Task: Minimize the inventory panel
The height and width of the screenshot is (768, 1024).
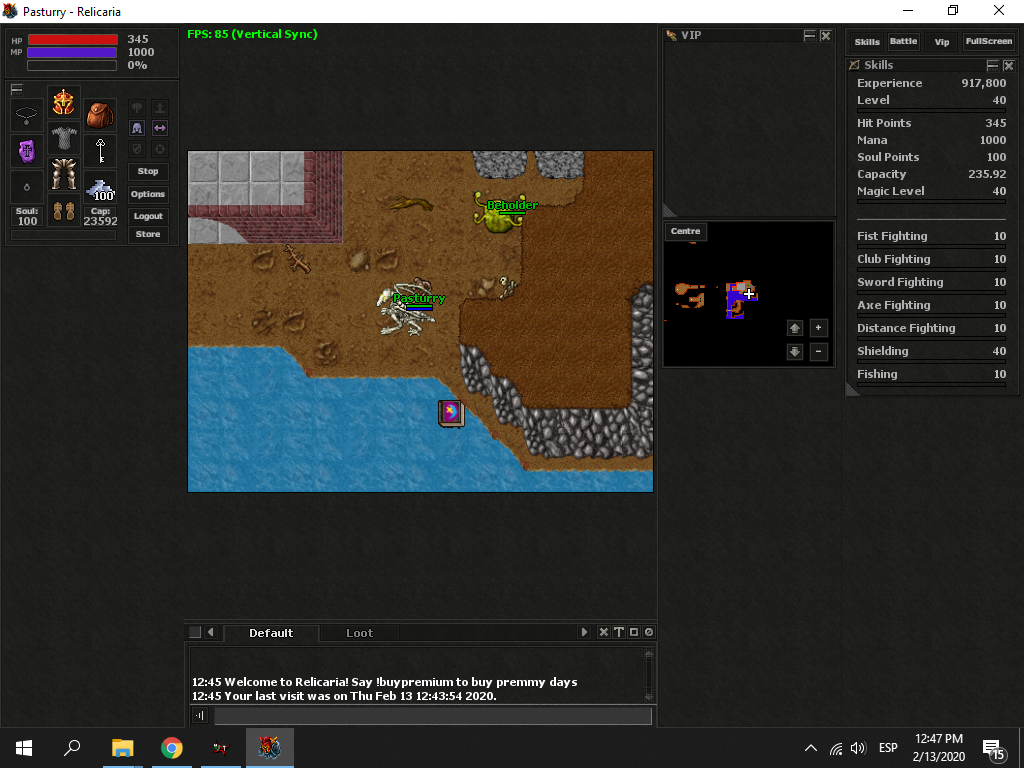Action: [x=17, y=89]
